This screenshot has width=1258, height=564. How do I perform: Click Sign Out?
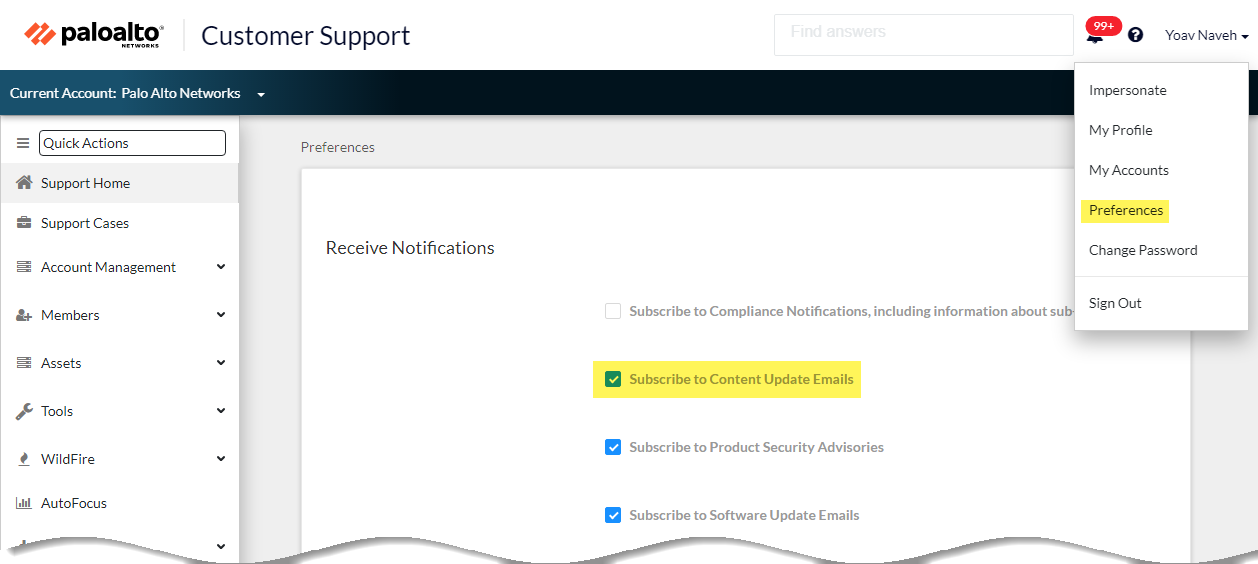(x=1115, y=303)
